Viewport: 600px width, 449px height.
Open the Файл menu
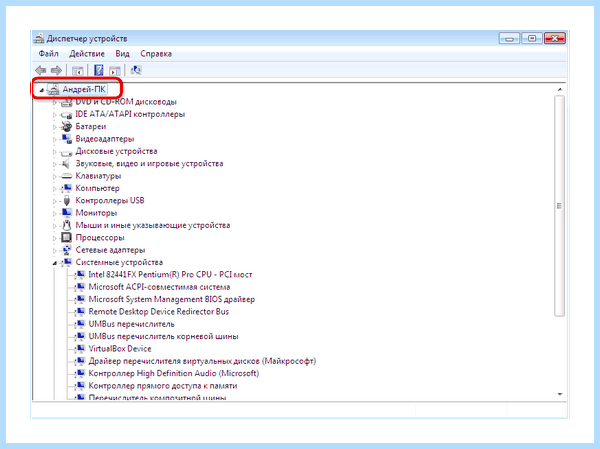click(49, 54)
